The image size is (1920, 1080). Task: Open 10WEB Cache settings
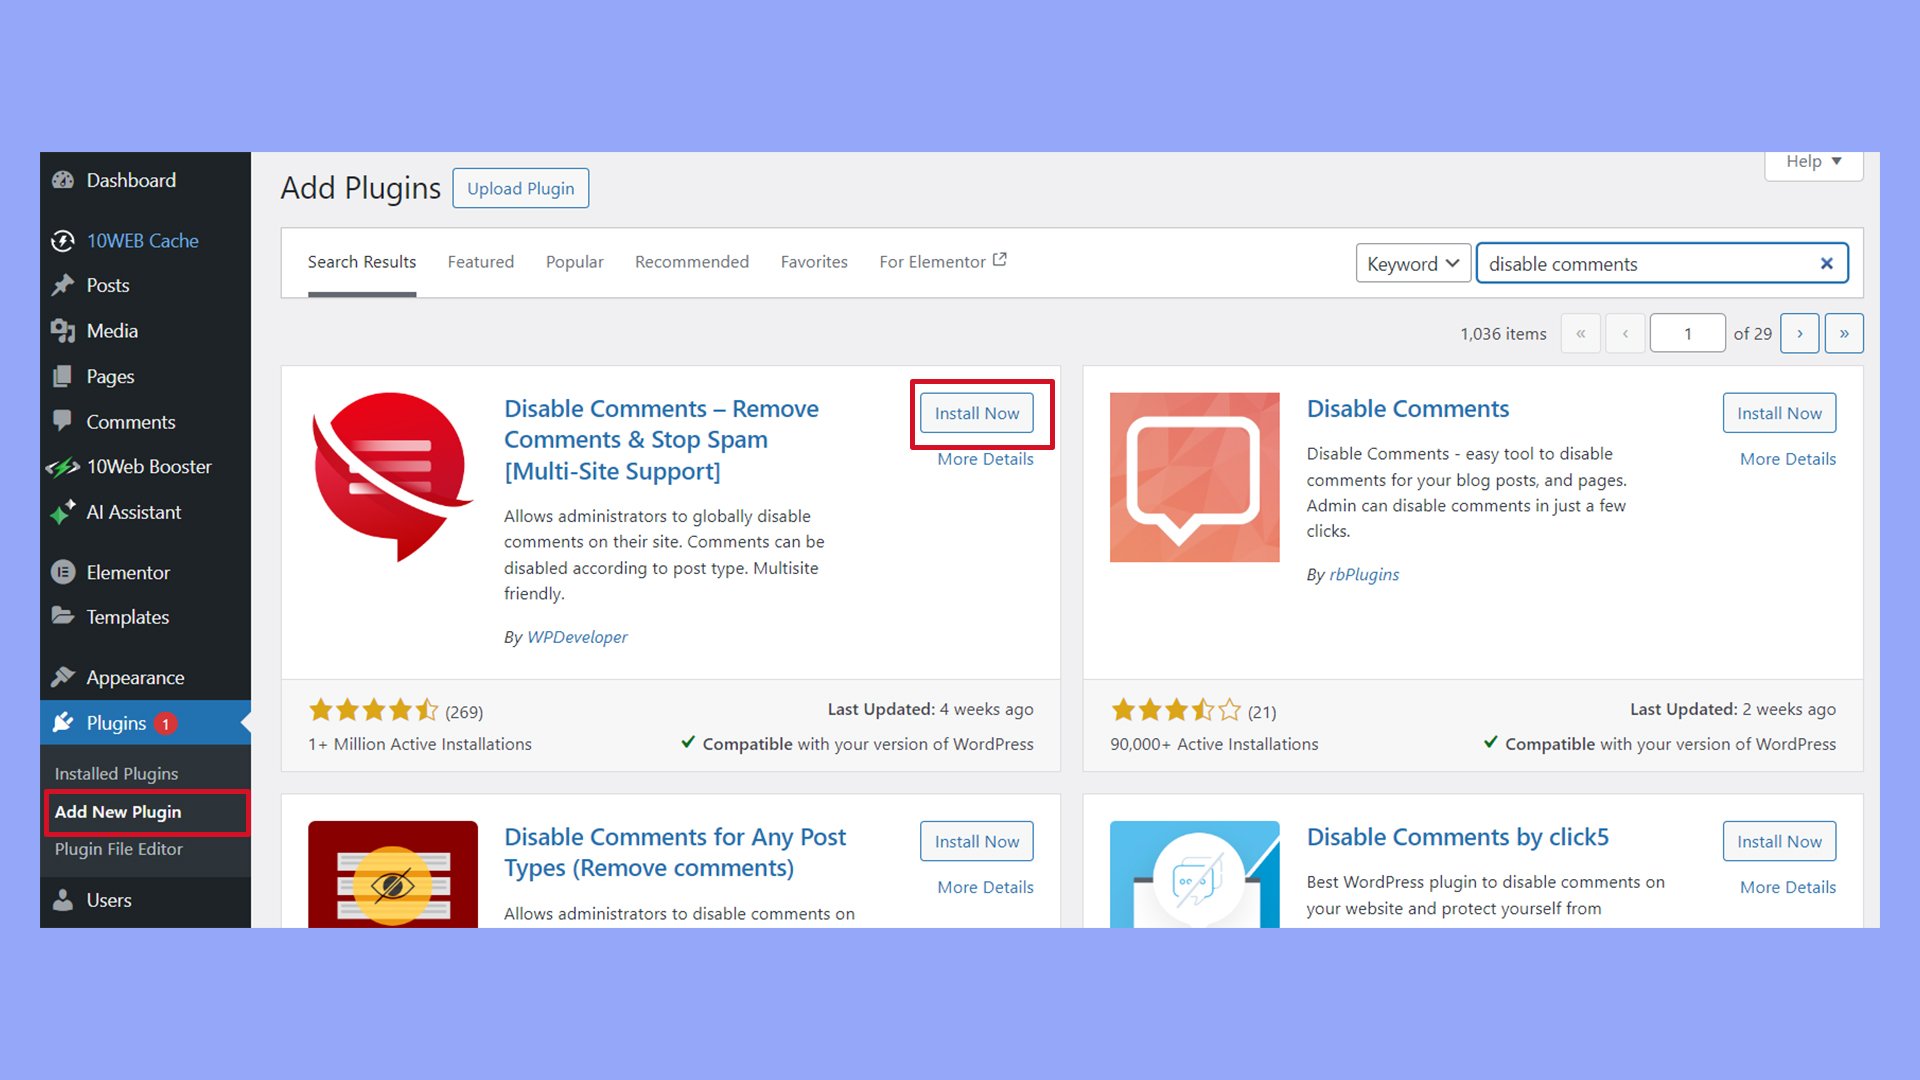(x=141, y=240)
